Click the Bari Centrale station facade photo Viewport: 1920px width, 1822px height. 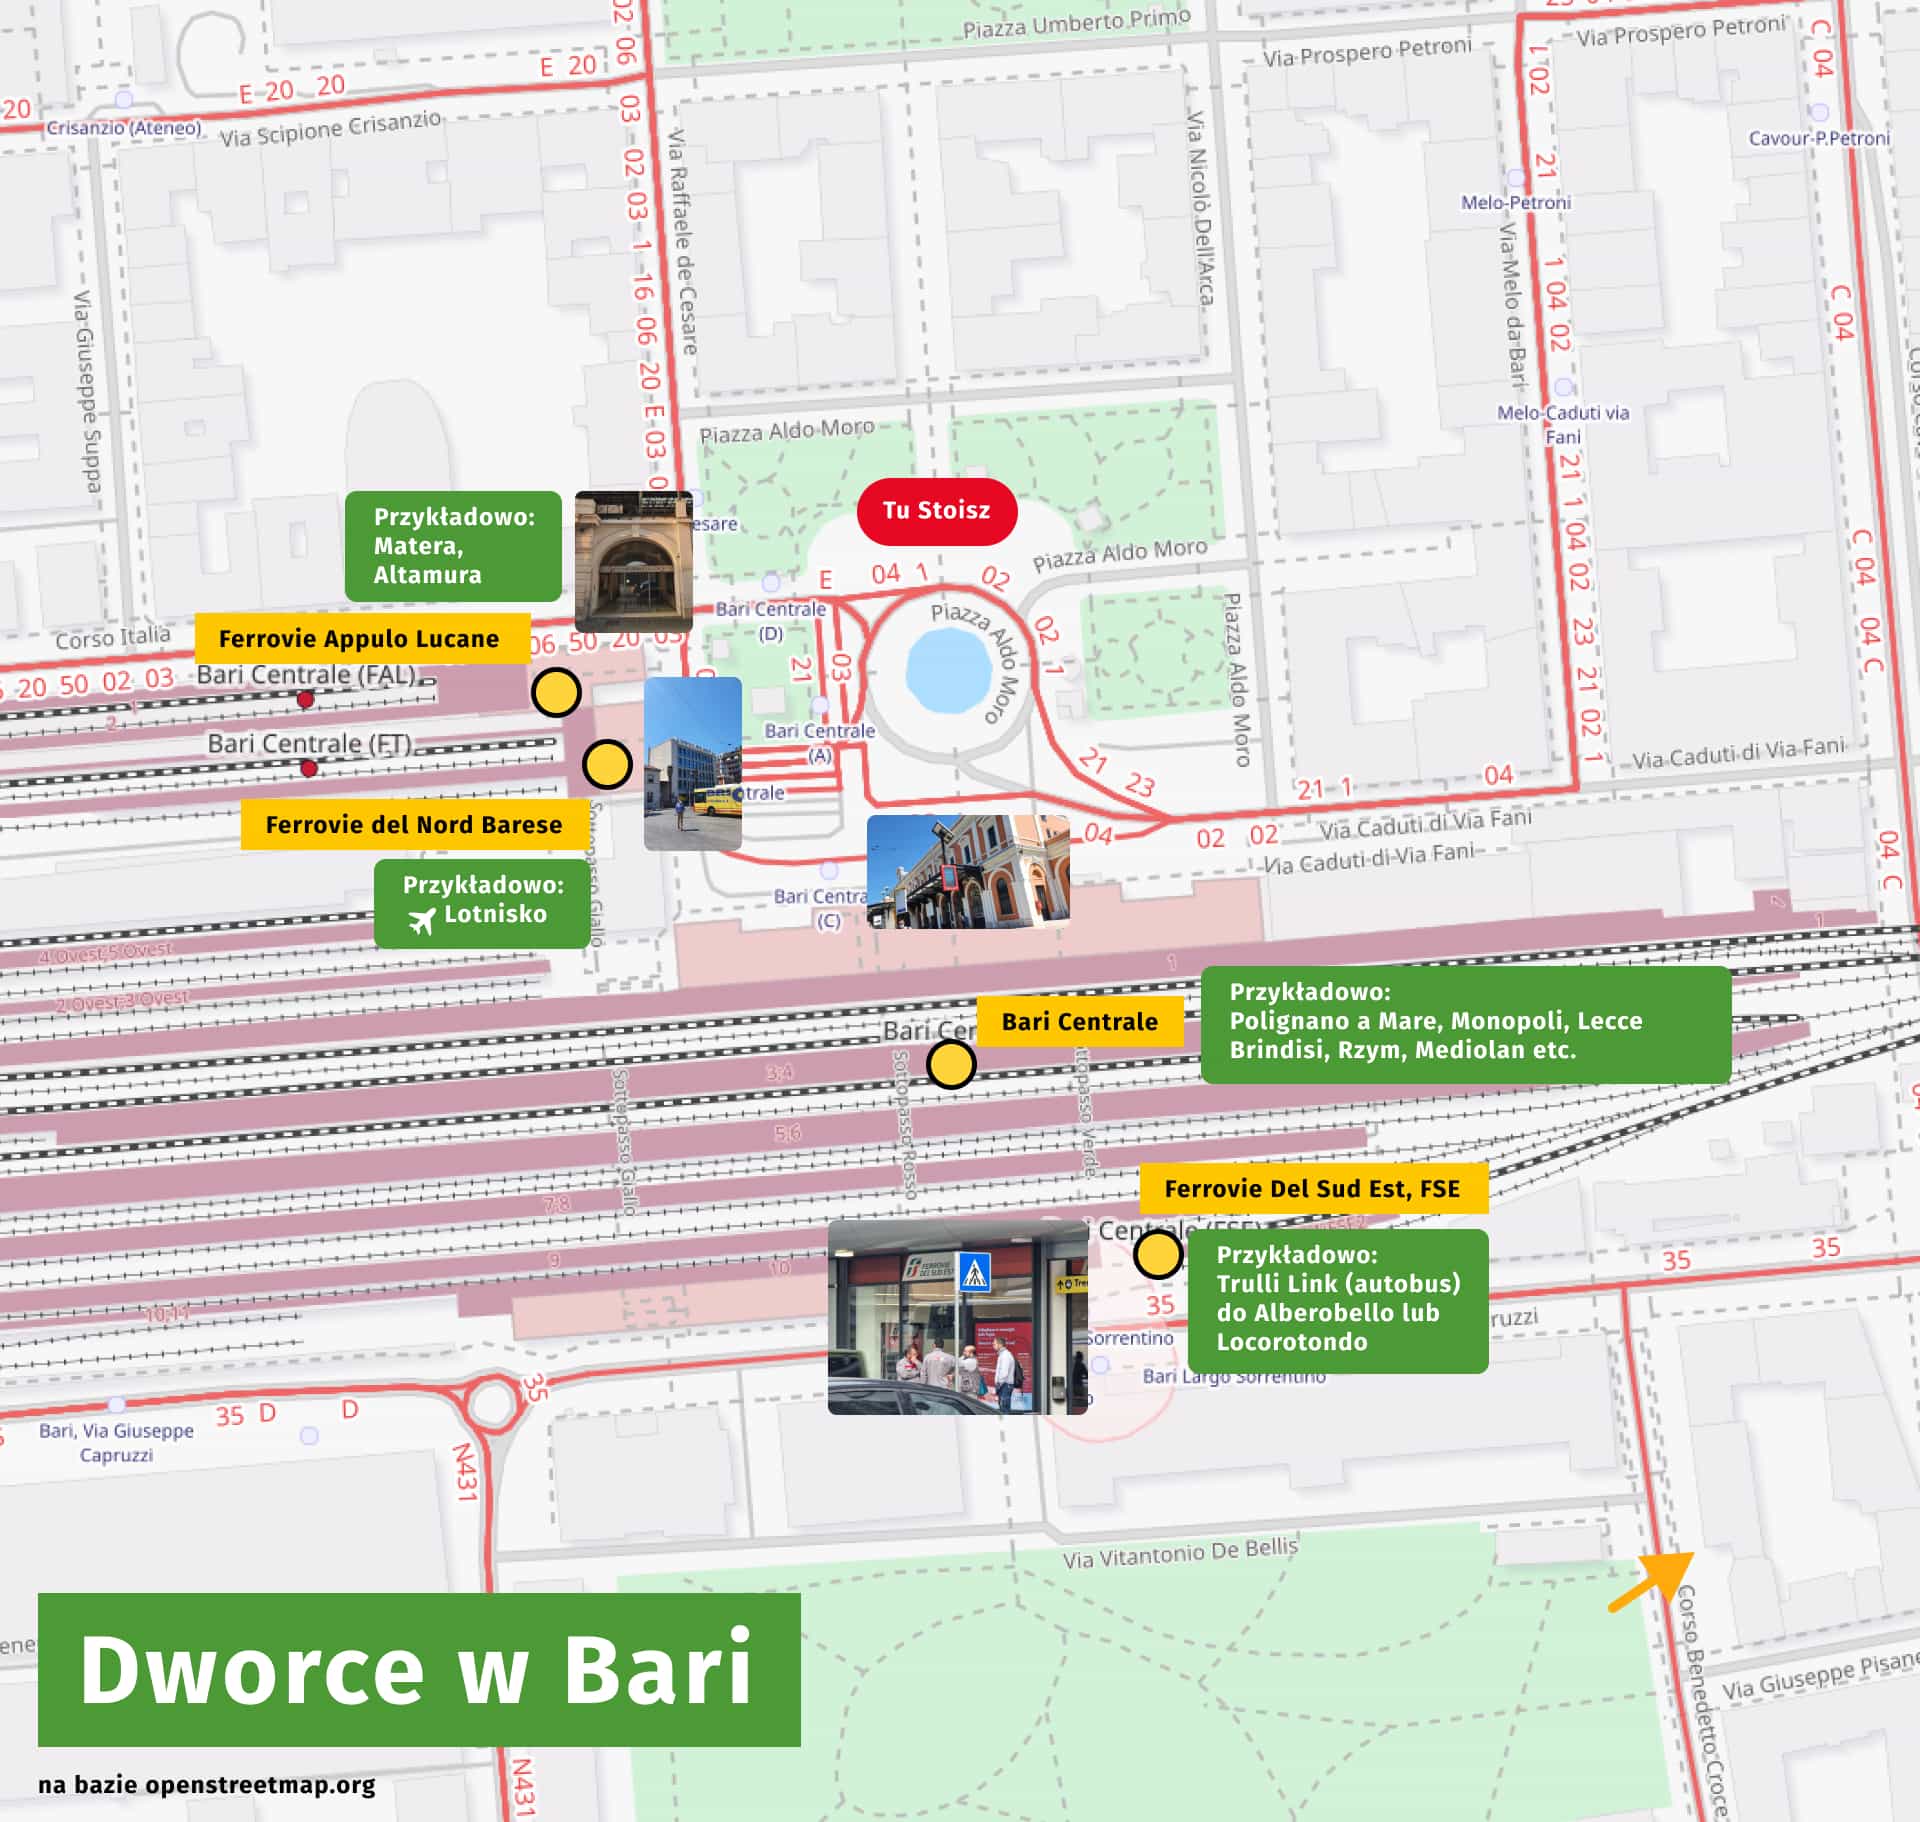[968, 873]
